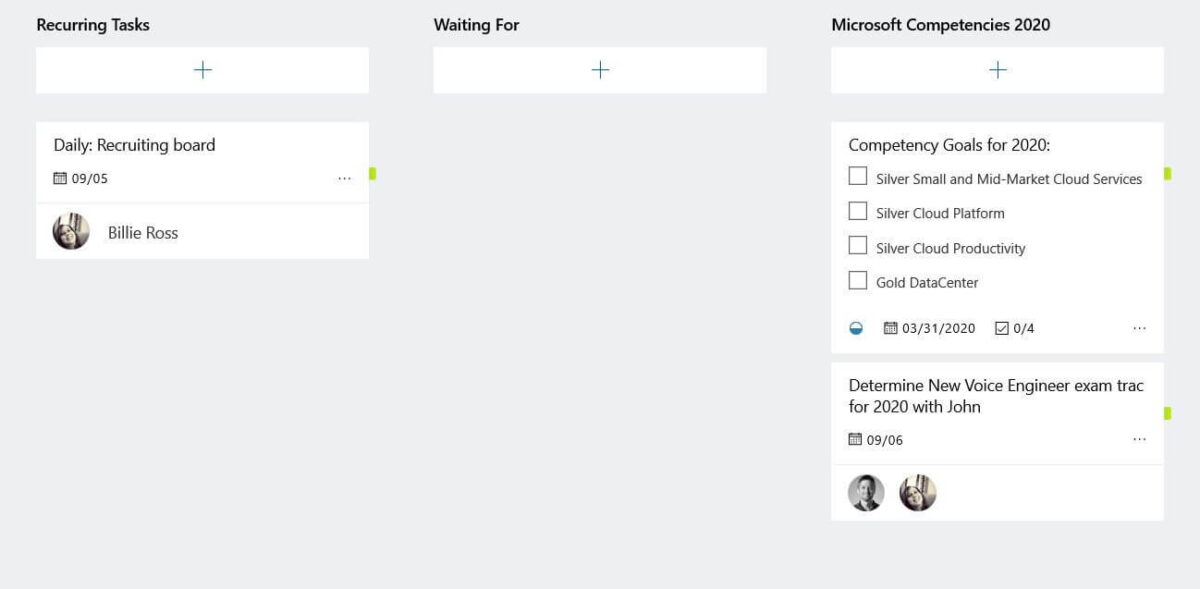This screenshot has height=589, width=1200.
Task: Click the Waiting For column heading
Action: tap(475, 24)
